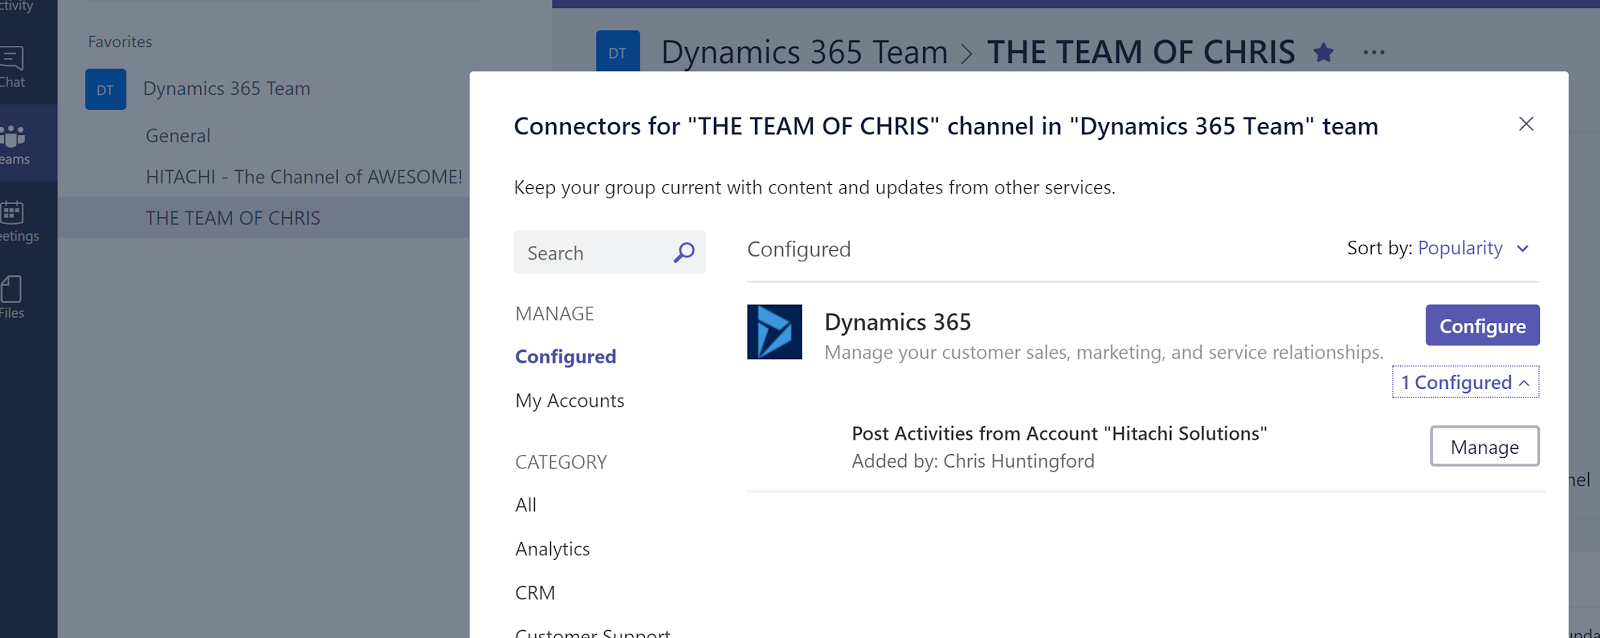
Task: Click the favorite star for the channel
Action: [1323, 53]
